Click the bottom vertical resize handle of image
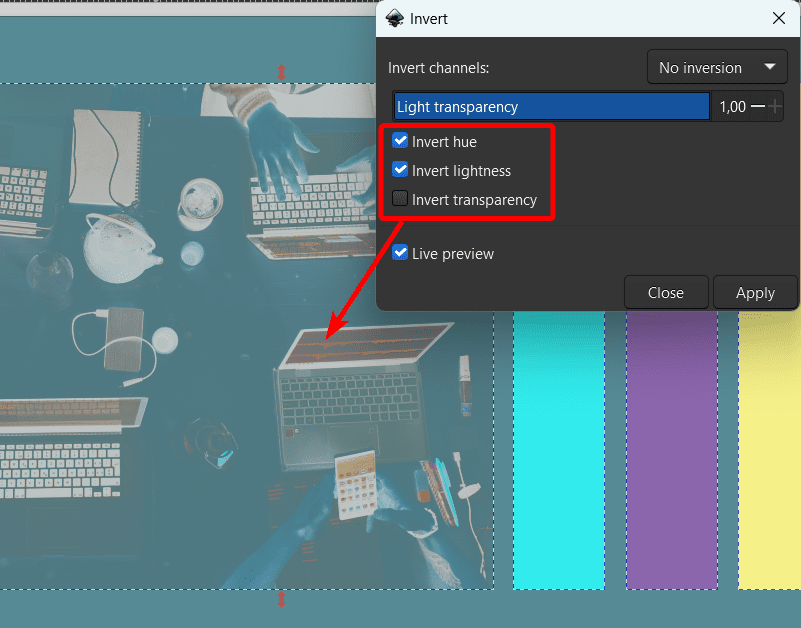This screenshot has width=801, height=628. (x=281, y=599)
